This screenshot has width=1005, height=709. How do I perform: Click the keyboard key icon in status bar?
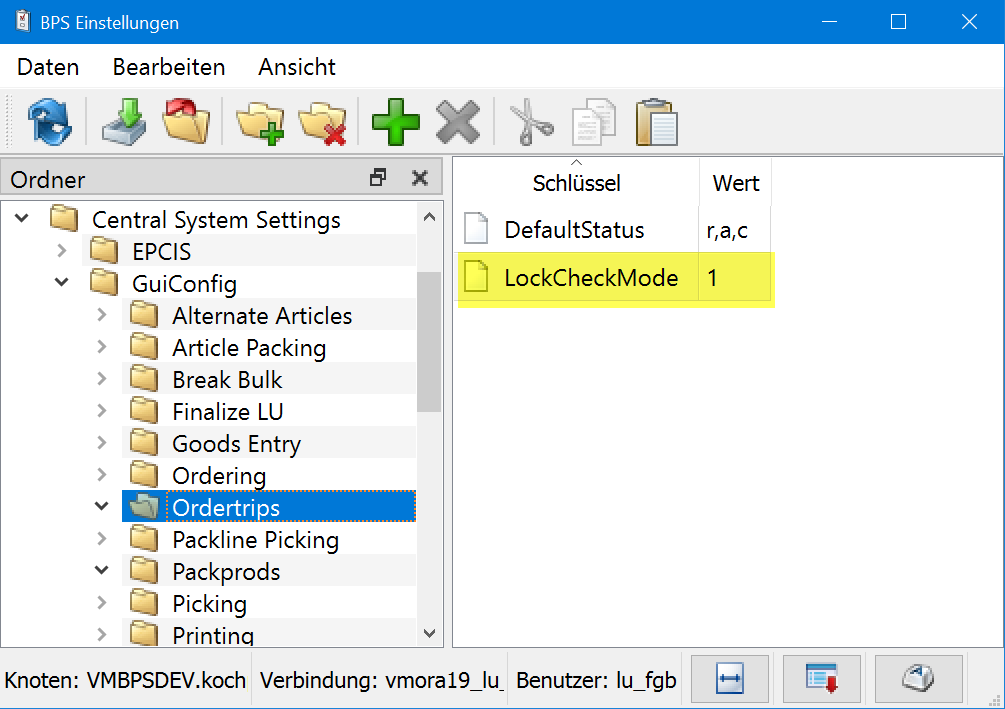click(918, 679)
